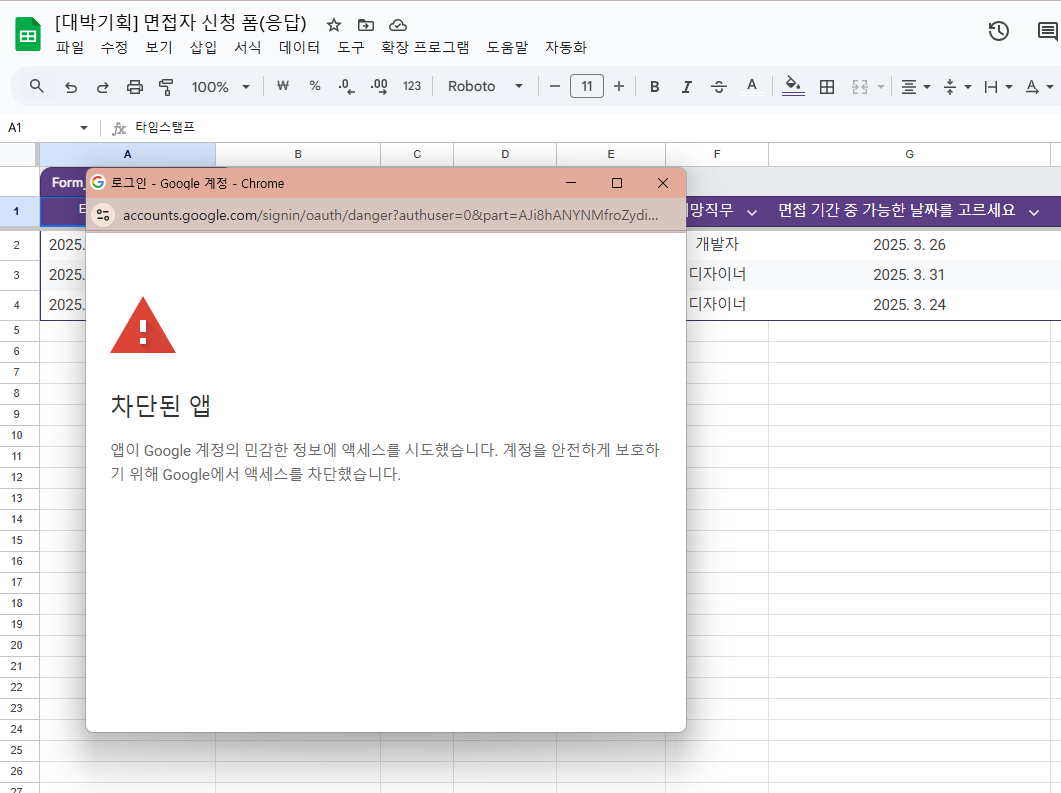Check the cloud save status icon
The height and width of the screenshot is (793, 1061).
tap(398, 25)
